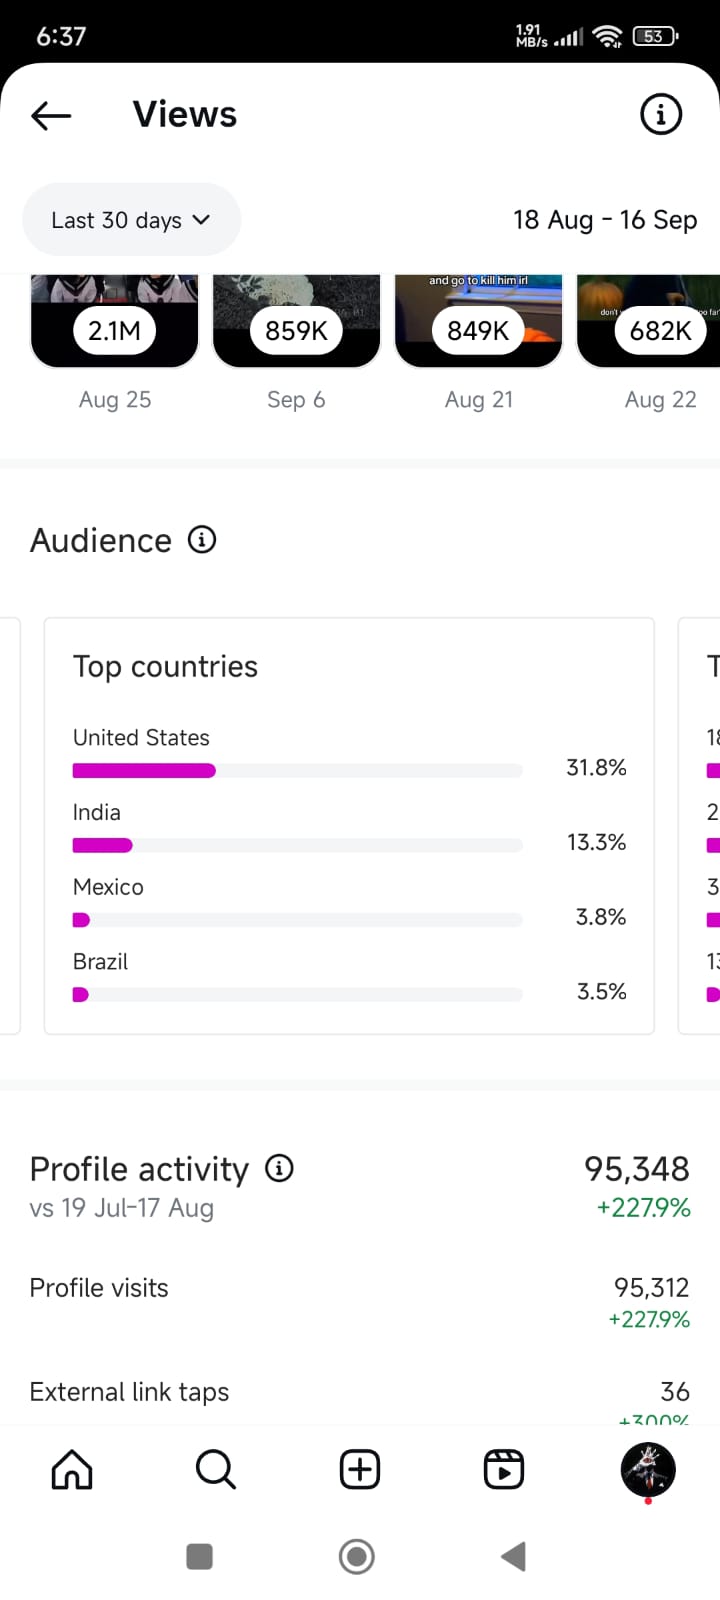The width and height of the screenshot is (720, 1600).
Task: Open the profile avatar tab
Action: tap(648, 1469)
